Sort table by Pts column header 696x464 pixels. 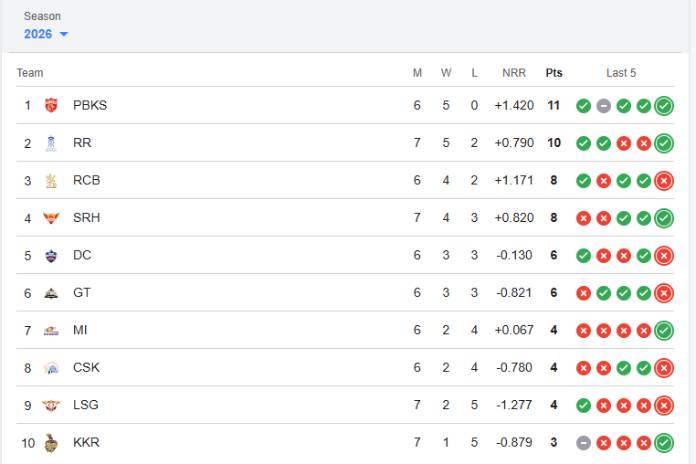554,73
